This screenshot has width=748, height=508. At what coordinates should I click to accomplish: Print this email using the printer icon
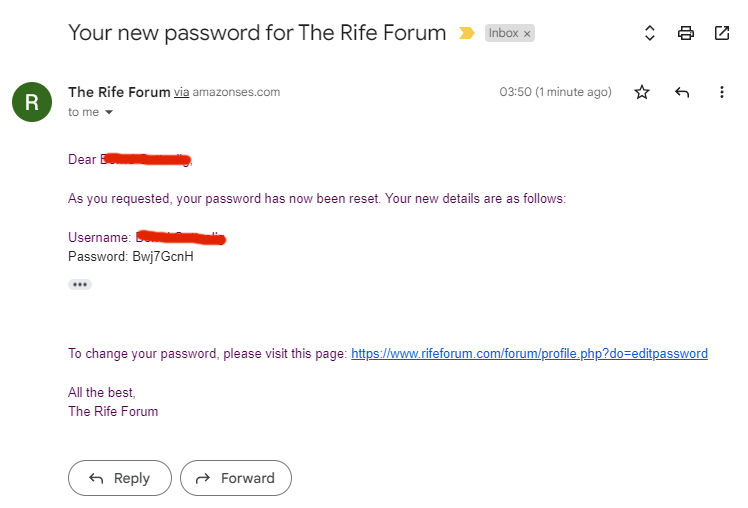coord(685,33)
